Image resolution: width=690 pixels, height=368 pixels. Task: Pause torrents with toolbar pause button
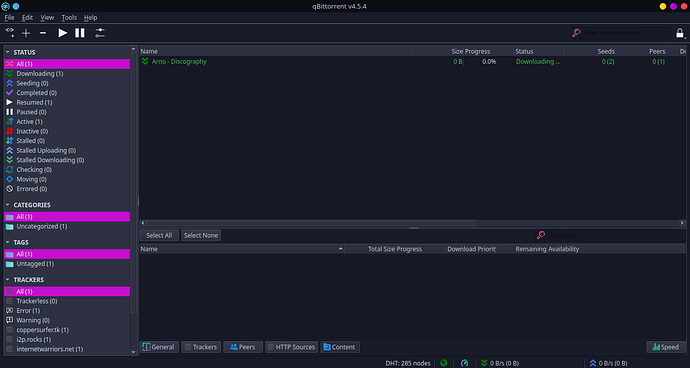tap(80, 33)
